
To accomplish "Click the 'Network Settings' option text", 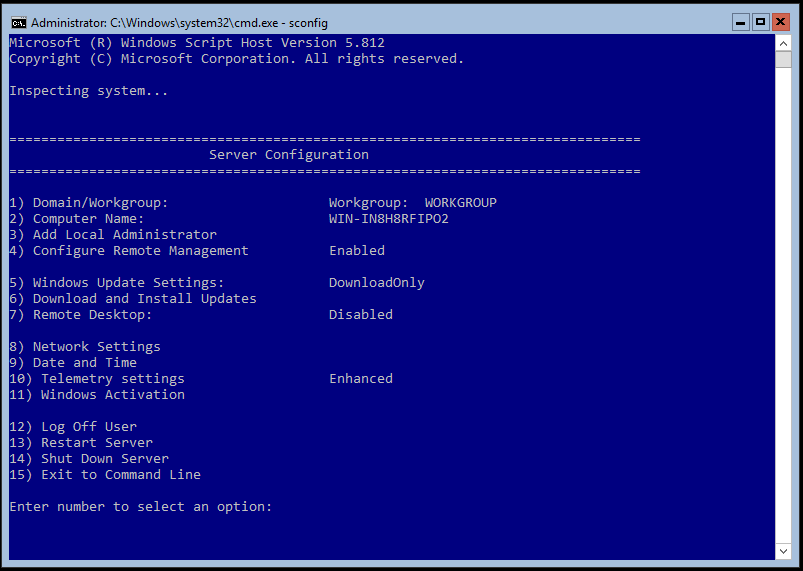I will click(96, 347).
